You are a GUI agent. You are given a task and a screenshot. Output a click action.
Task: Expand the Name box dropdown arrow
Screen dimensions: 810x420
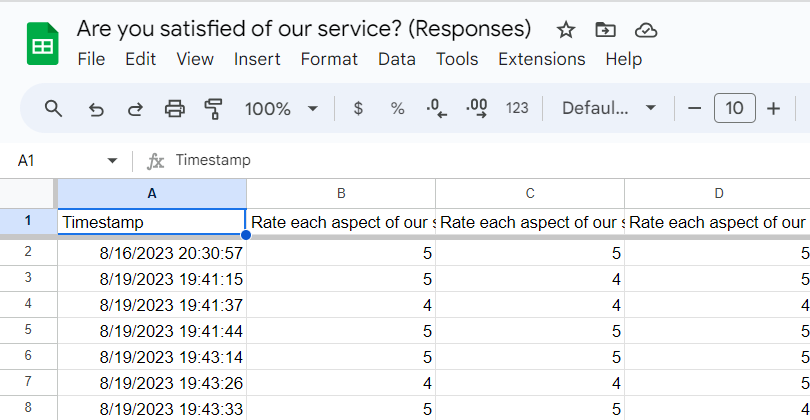112,160
